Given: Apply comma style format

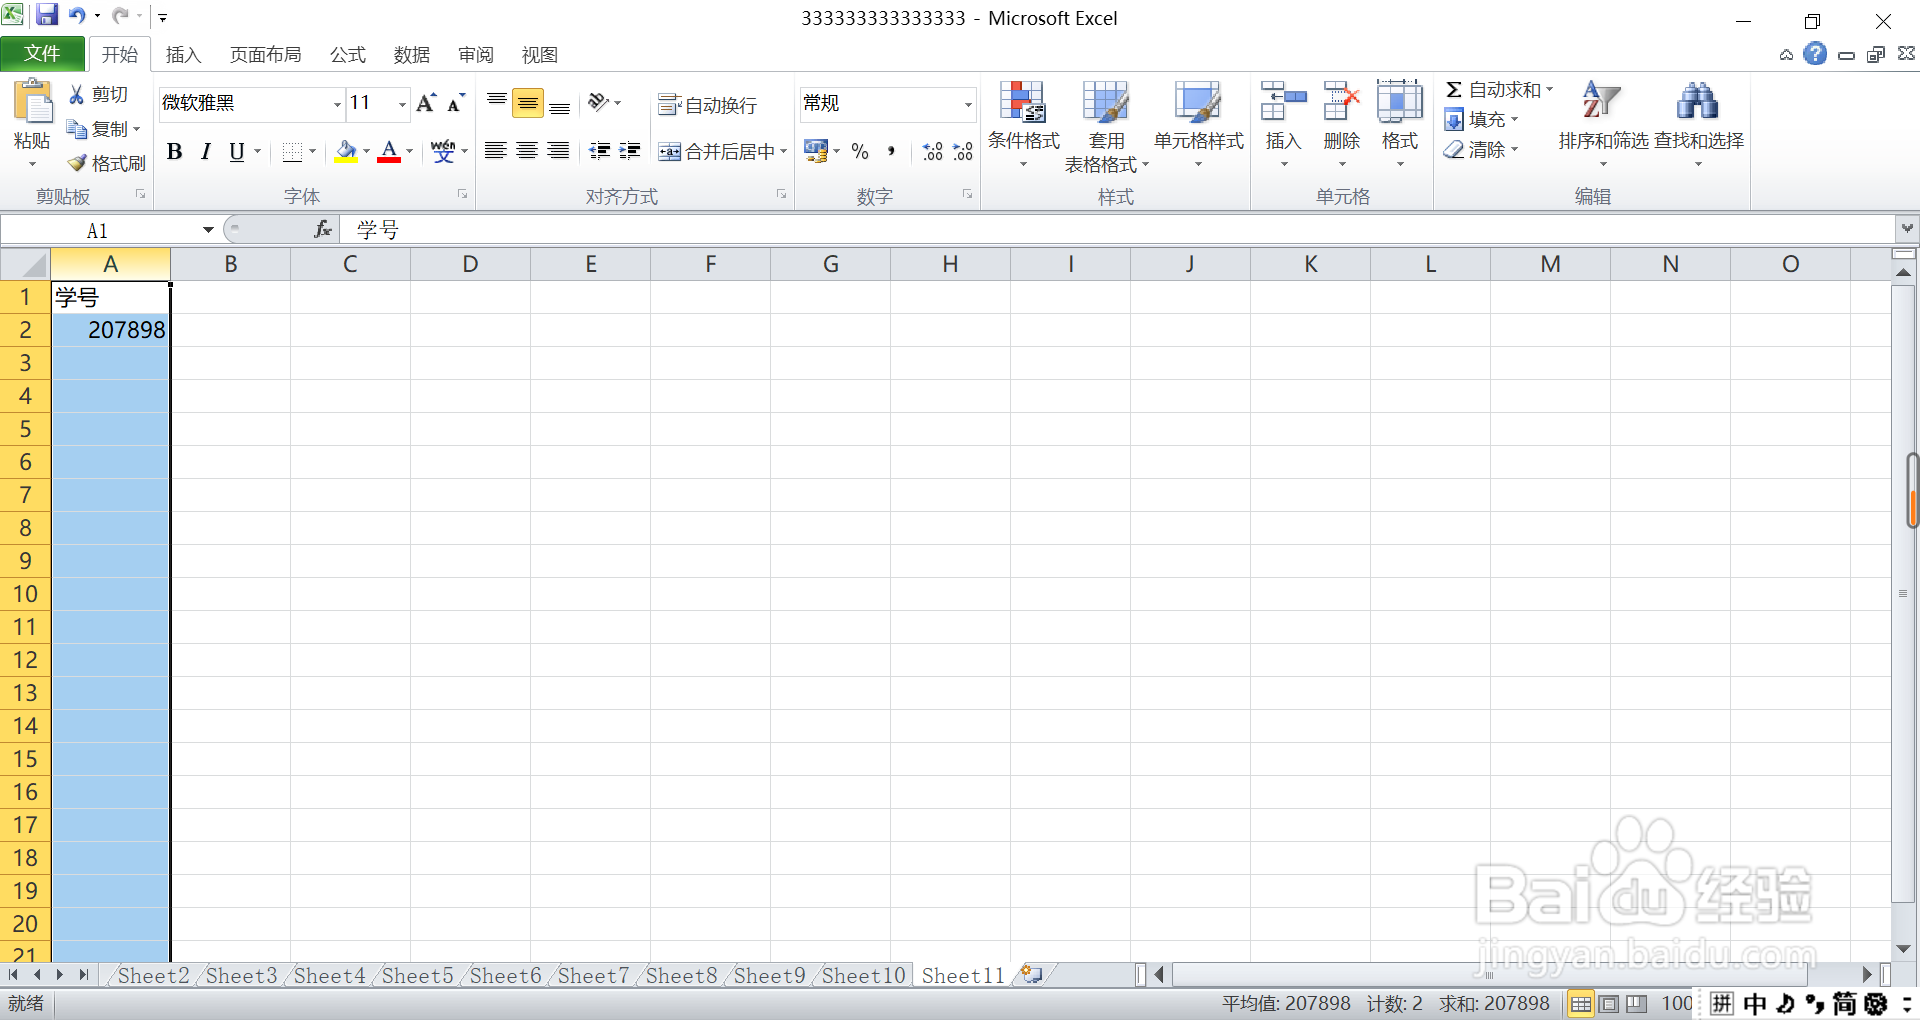Looking at the screenshot, I should coord(891,151).
